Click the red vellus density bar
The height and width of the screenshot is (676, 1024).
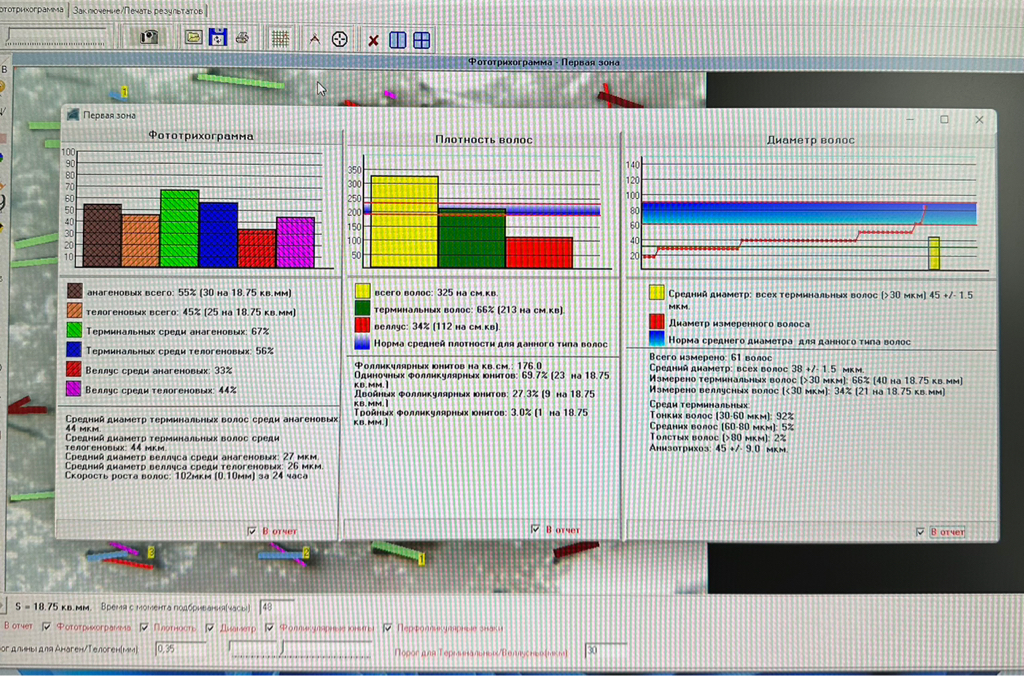click(539, 253)
